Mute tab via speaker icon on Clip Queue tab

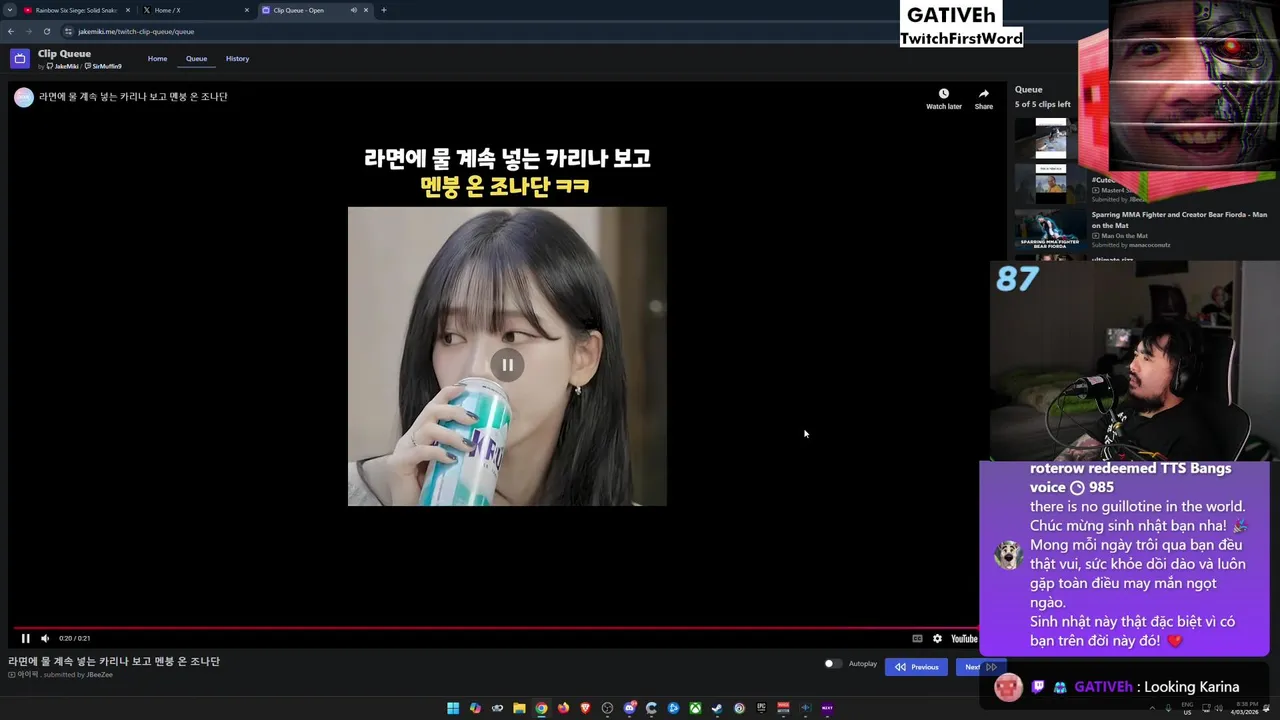coord(353,10)
